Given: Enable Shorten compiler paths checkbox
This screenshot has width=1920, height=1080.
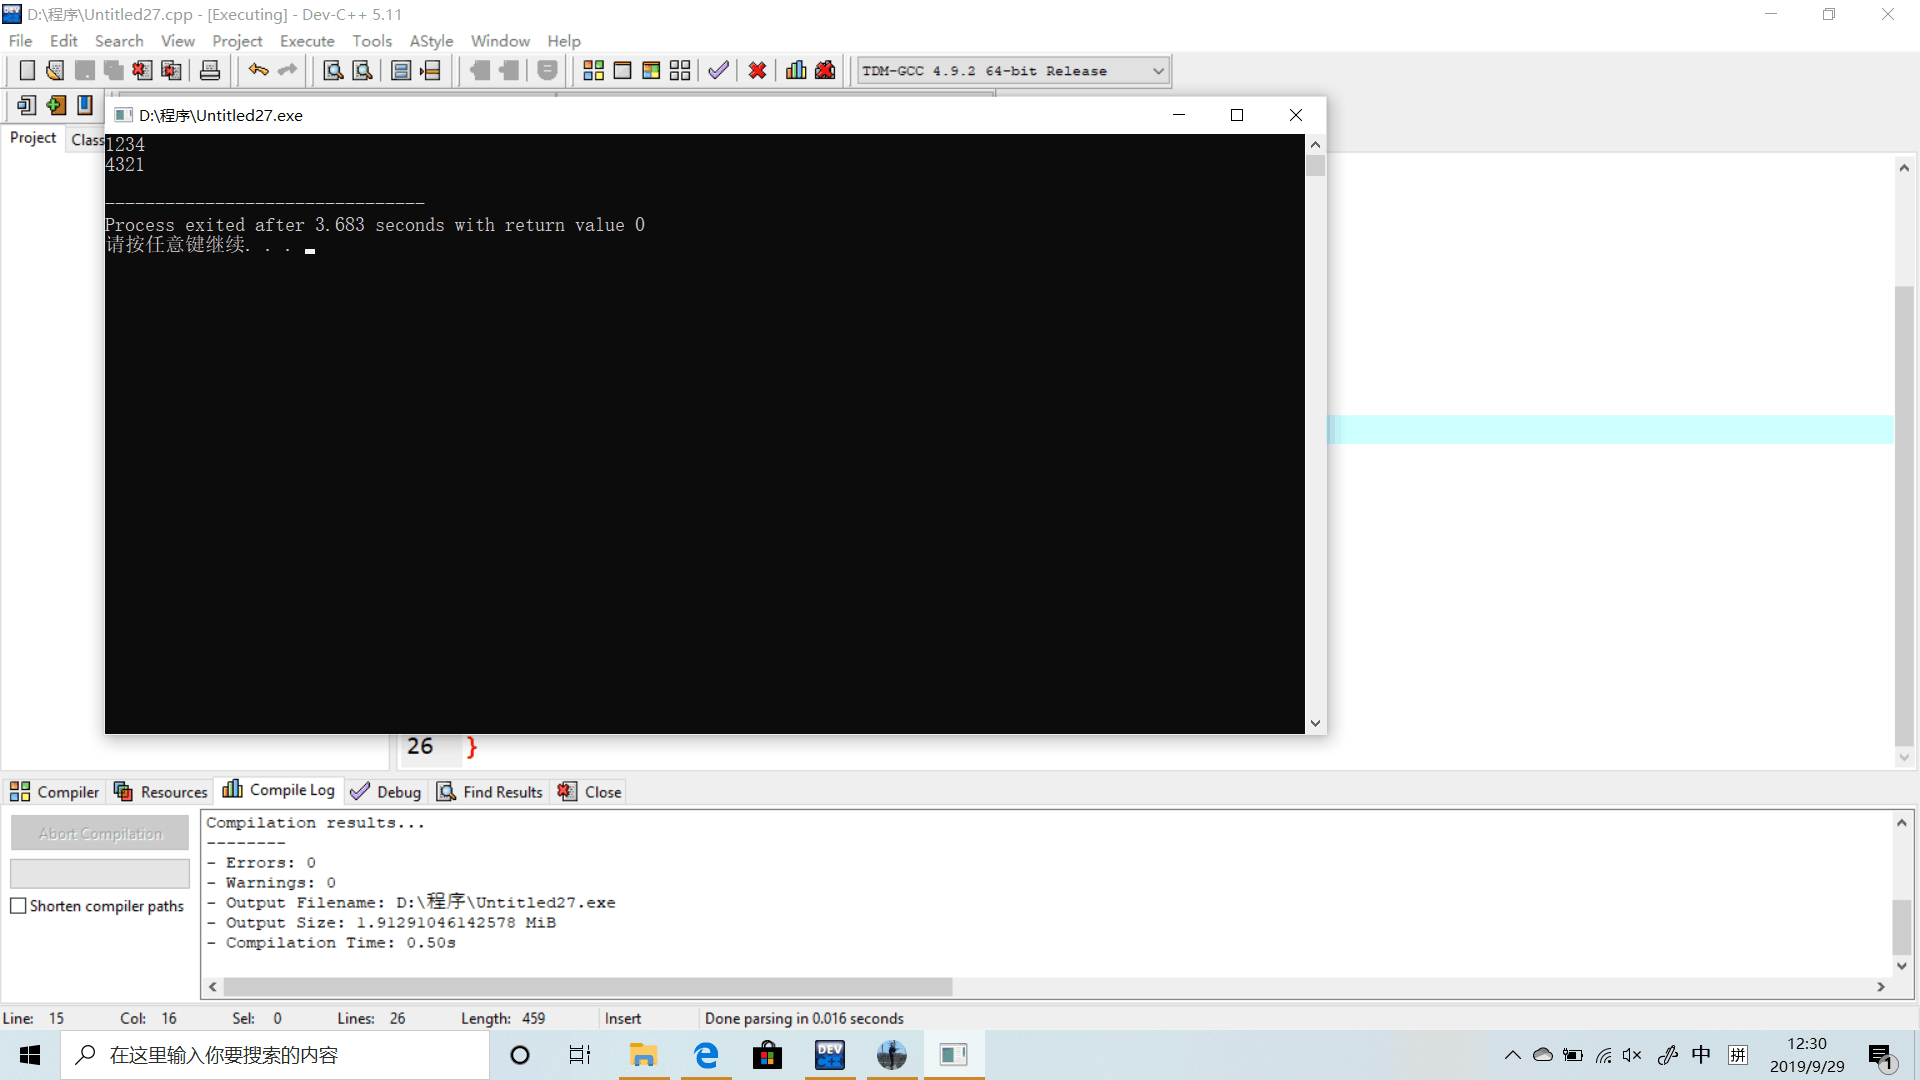Looking at the screenshot, I should [18, 906].
